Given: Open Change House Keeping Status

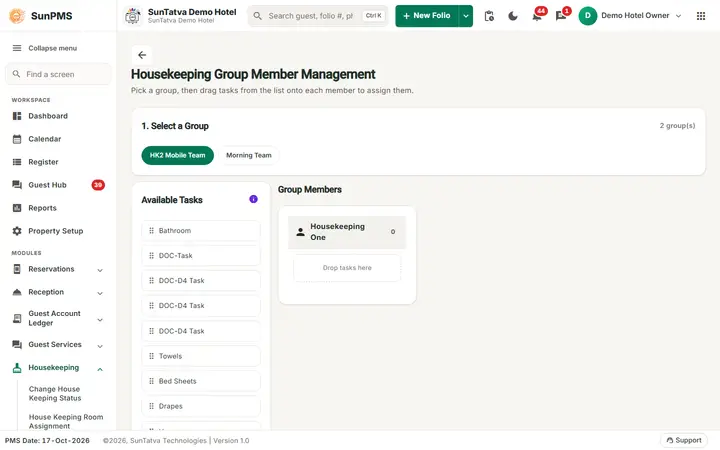Looking at the screenshot, I should point(55,394).
